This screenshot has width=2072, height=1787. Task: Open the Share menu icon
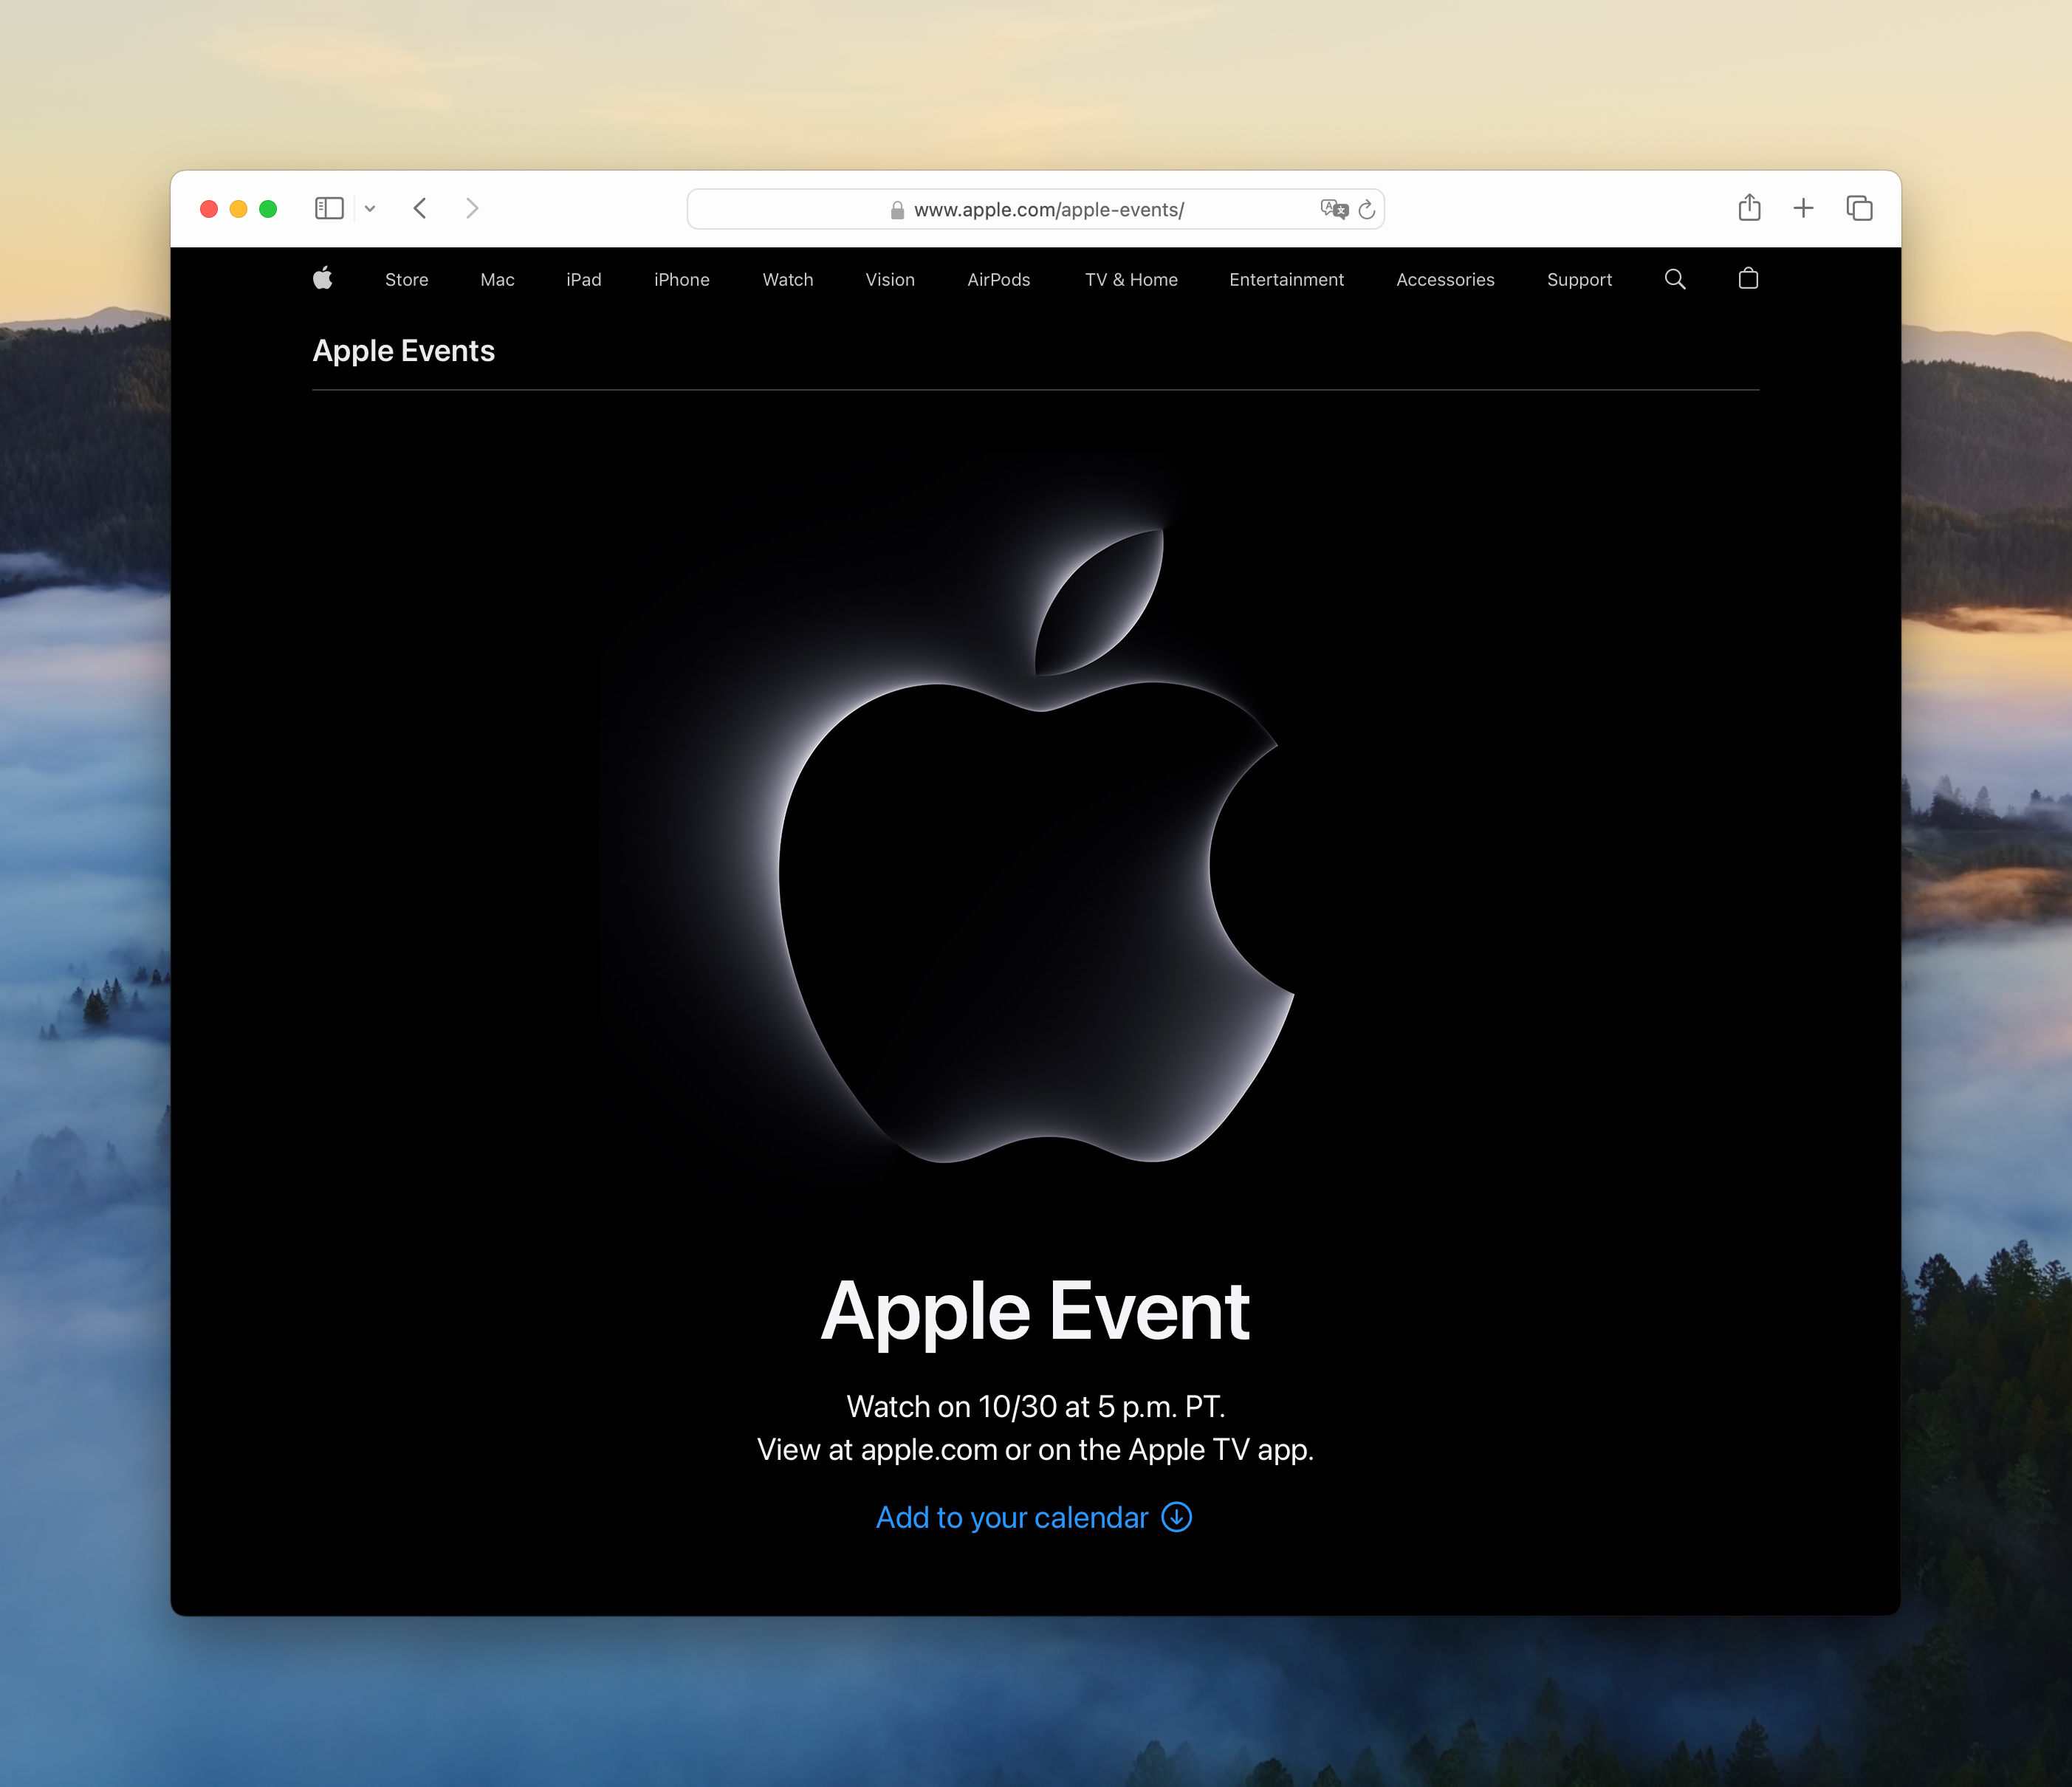tap(1749, 207)
